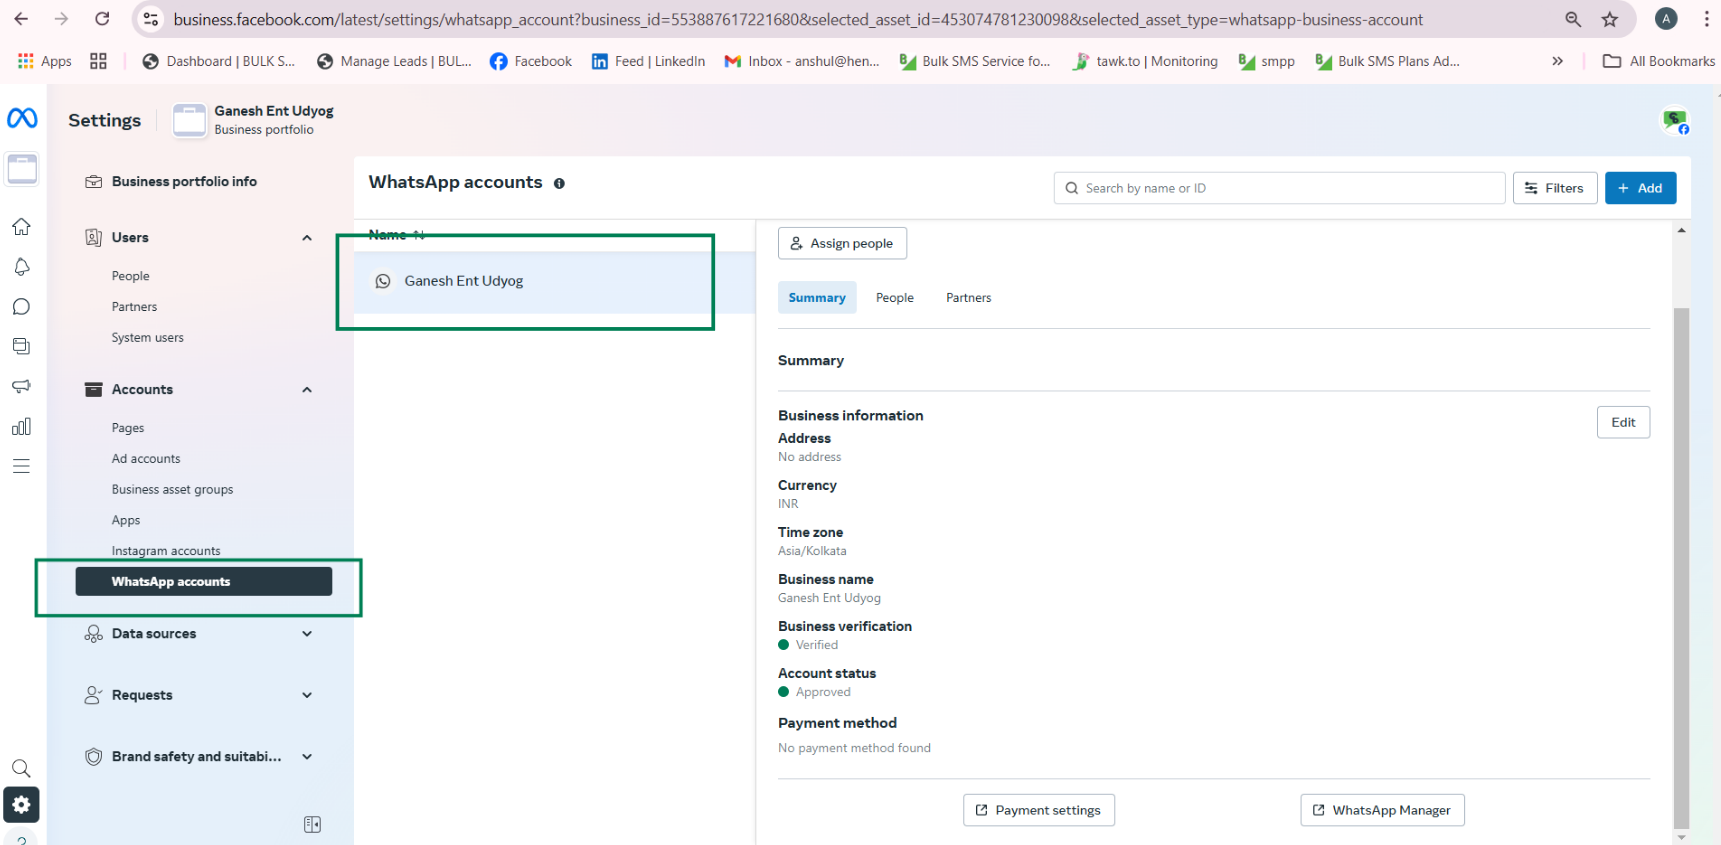1721x845 pixels.
Task: Select System users
Action: coord(148,338)
